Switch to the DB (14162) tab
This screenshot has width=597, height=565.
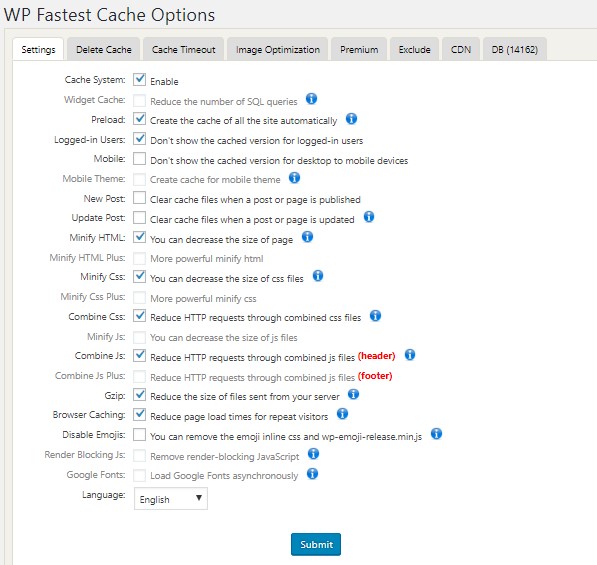tap(515, 49)
